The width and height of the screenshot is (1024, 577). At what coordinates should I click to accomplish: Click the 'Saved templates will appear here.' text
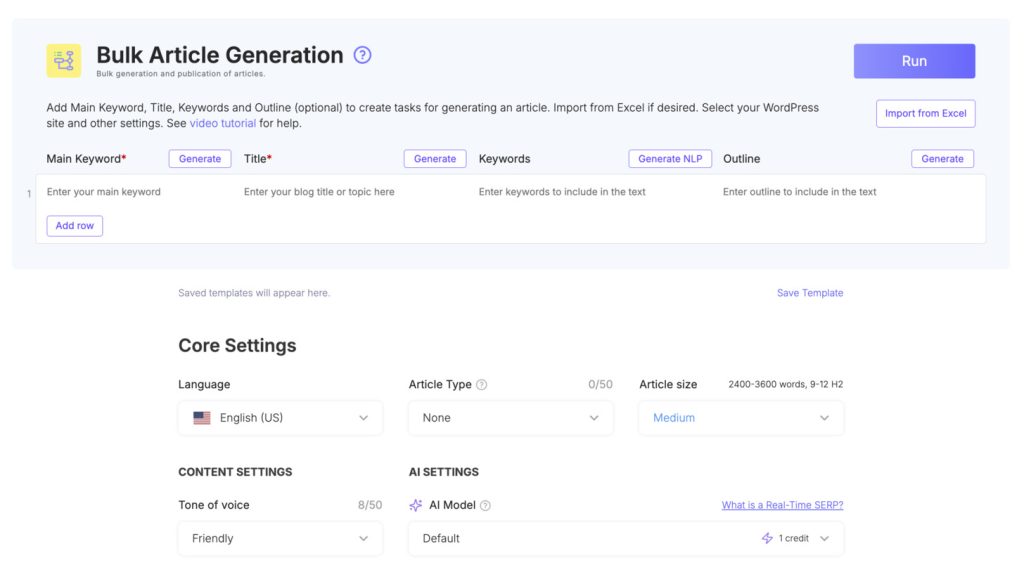pyautogui.click(x=254, y=293)
